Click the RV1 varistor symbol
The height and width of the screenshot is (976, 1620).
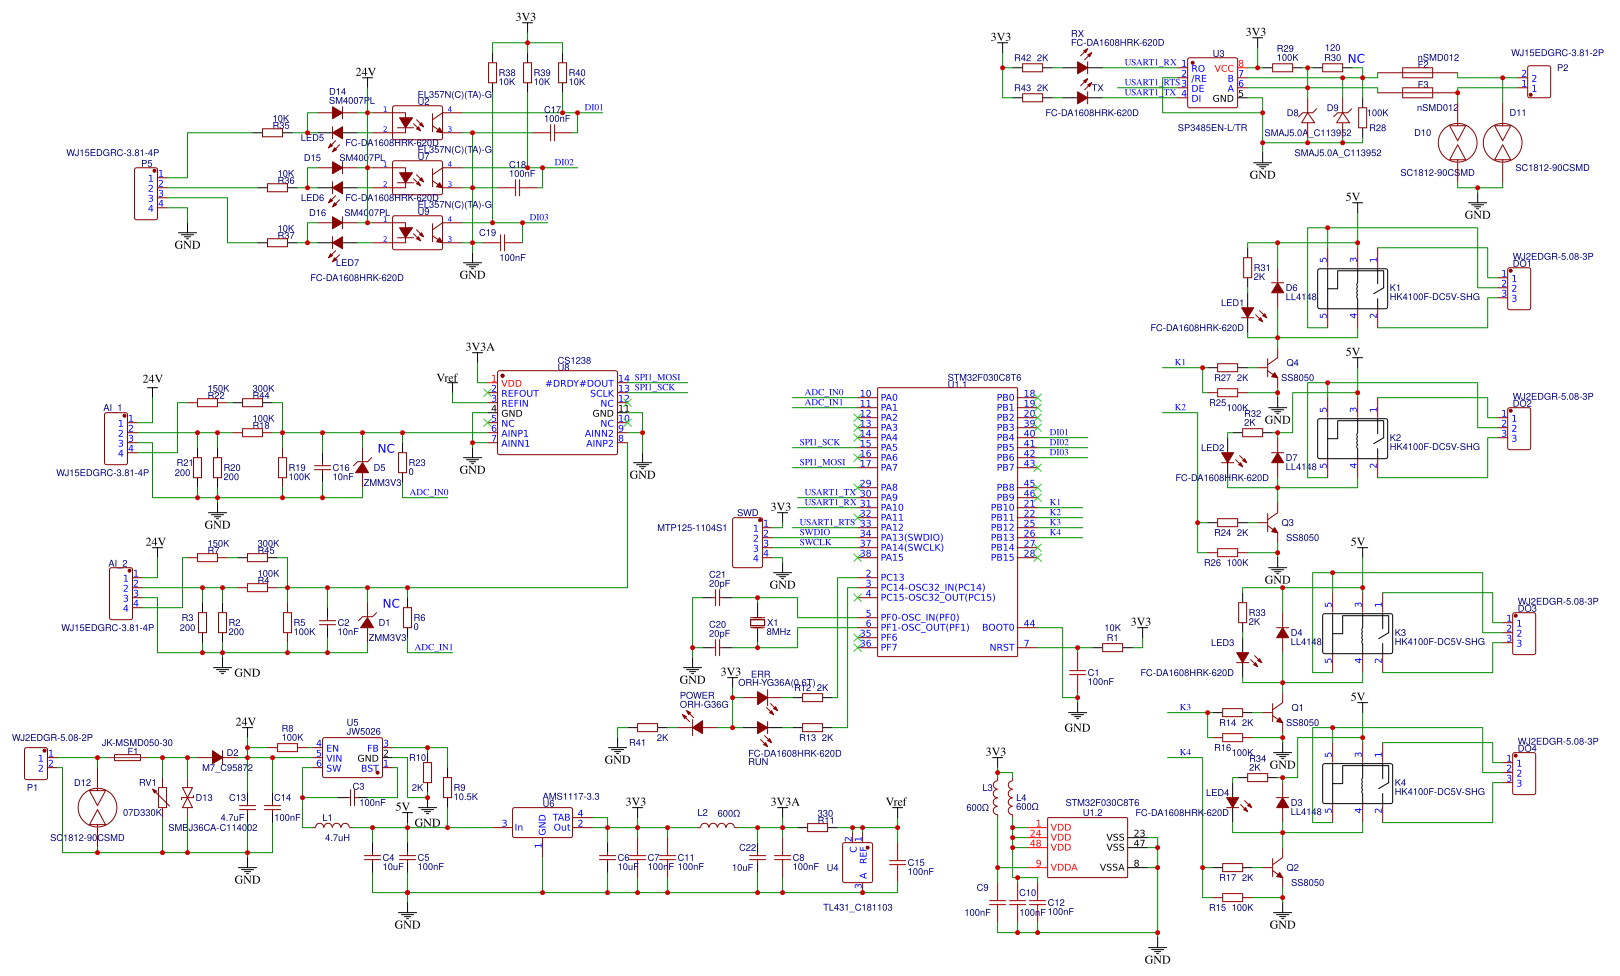162,797
